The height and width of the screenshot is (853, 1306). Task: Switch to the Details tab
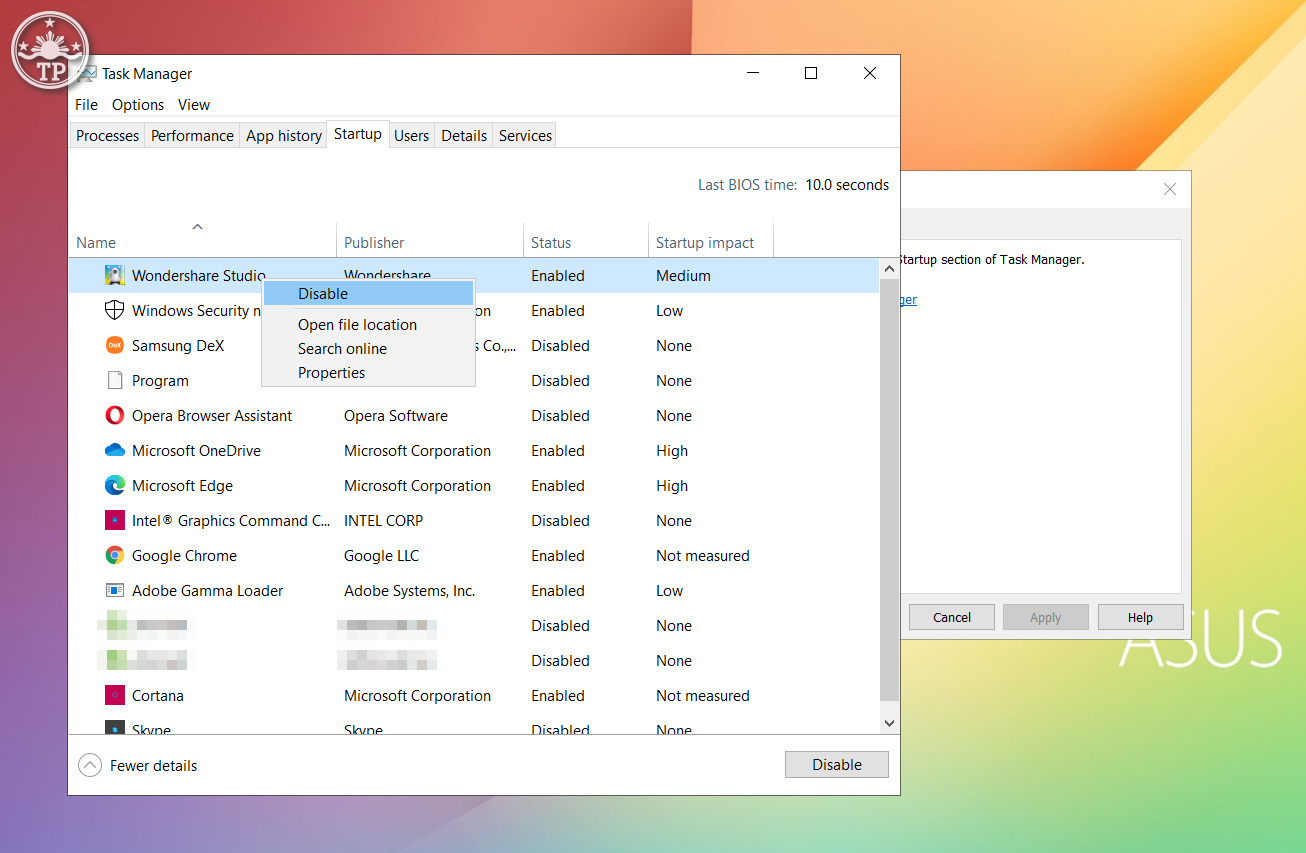tap(464, 136)
